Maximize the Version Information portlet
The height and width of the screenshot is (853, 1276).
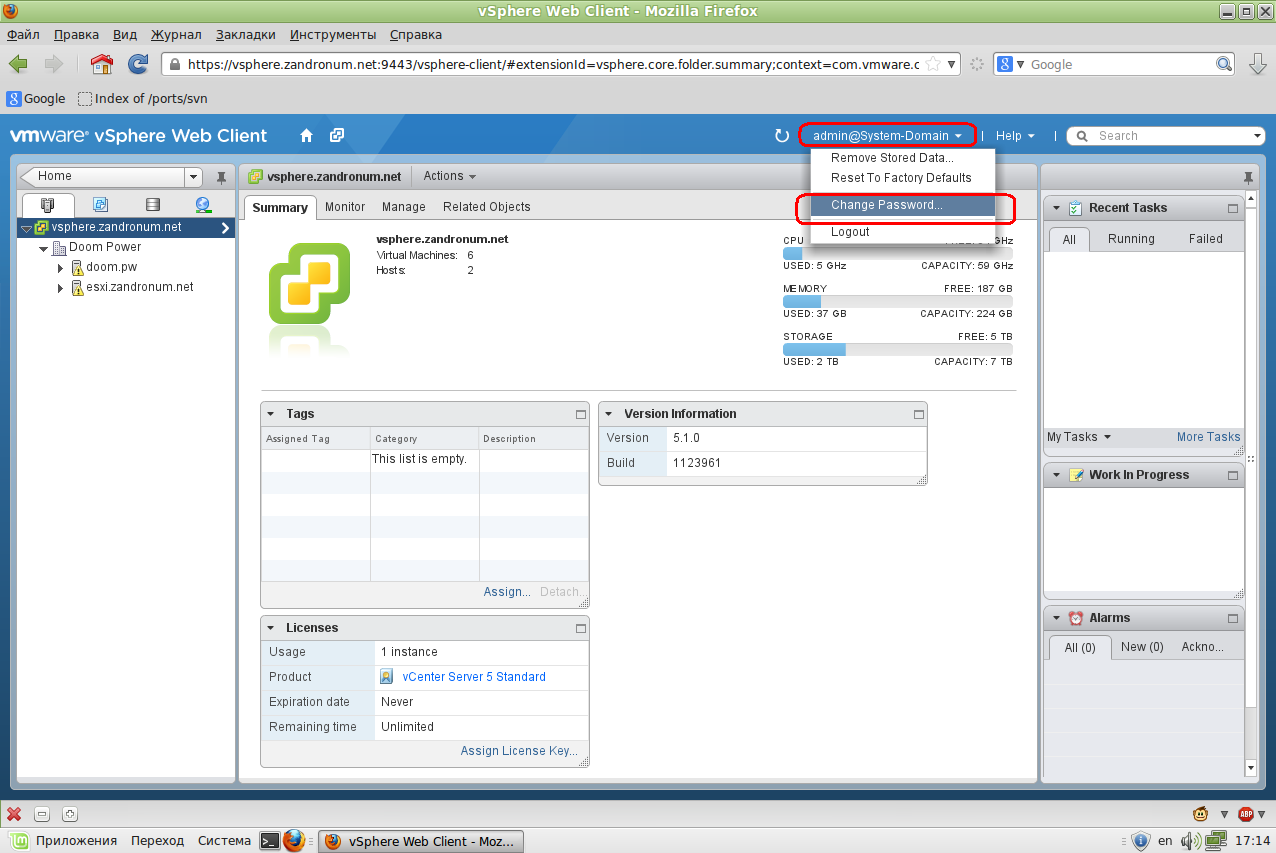(x=919, y=414)
